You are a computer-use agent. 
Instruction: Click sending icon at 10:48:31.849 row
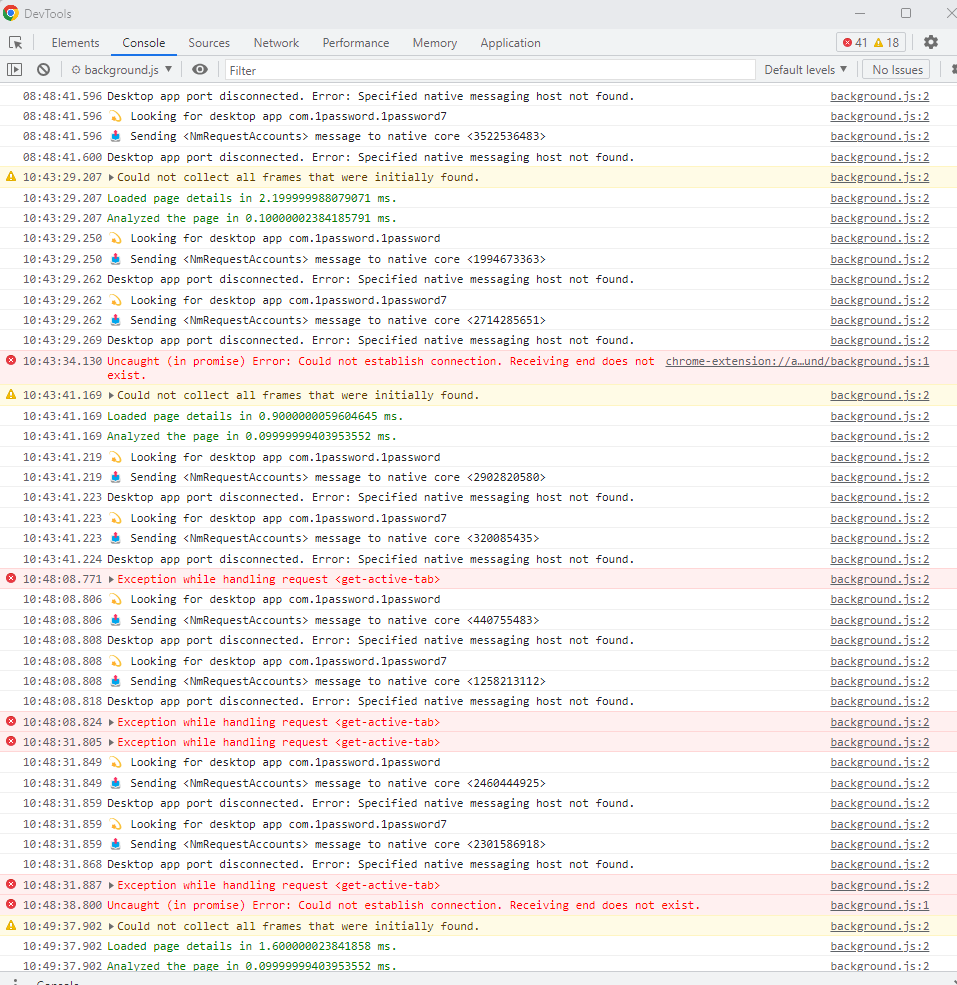click(116, 783)
